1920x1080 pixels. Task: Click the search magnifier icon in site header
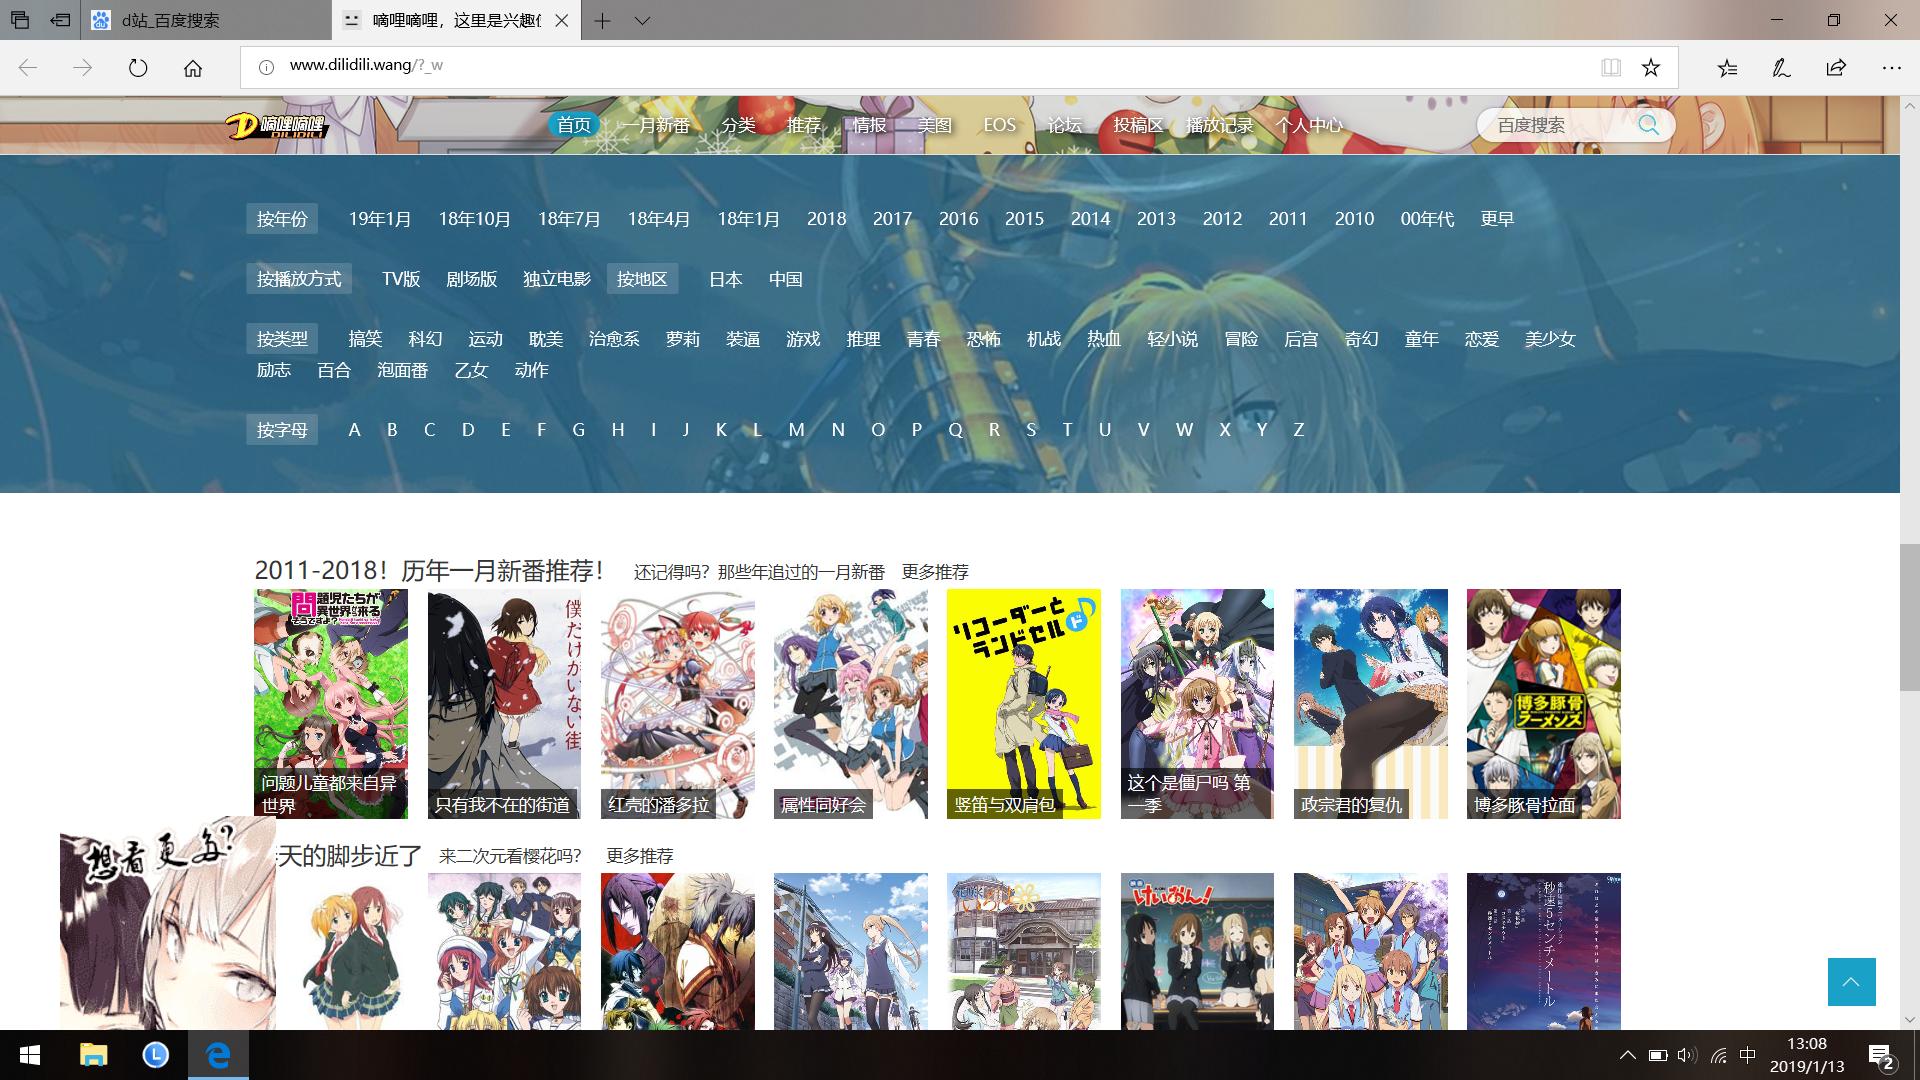click(1648, 125)
